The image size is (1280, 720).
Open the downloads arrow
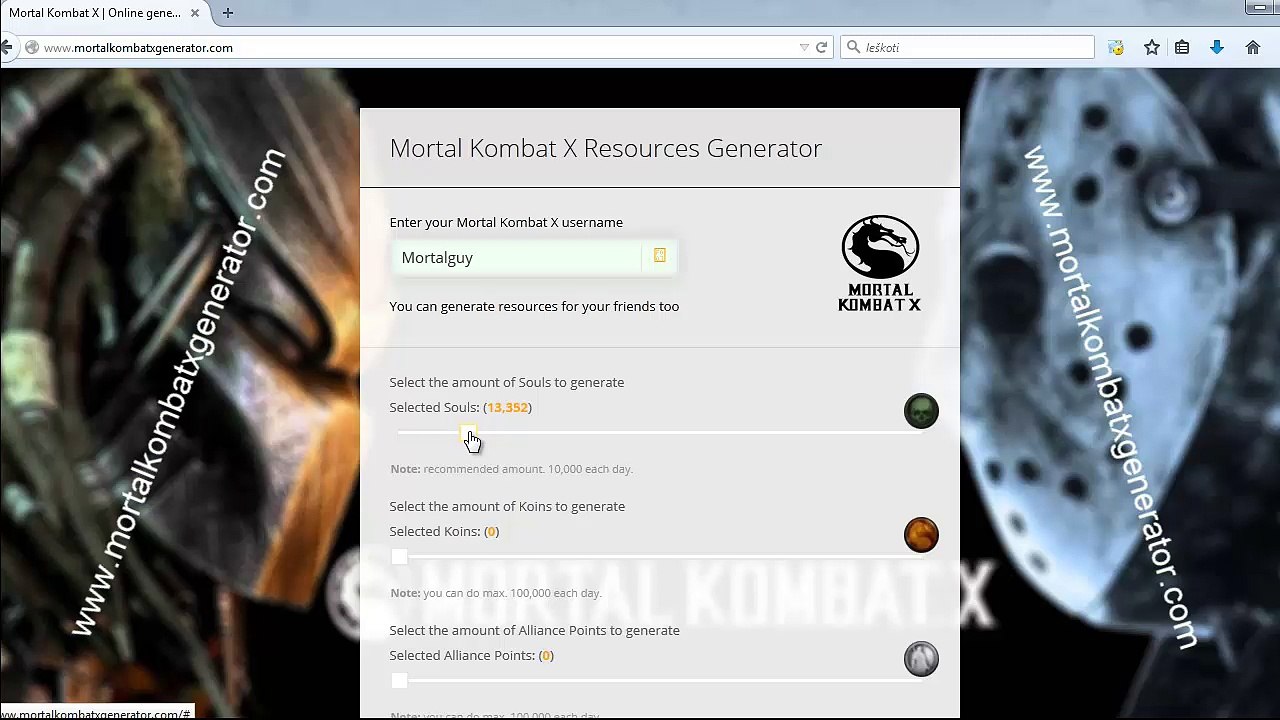tap(1217, 47)
